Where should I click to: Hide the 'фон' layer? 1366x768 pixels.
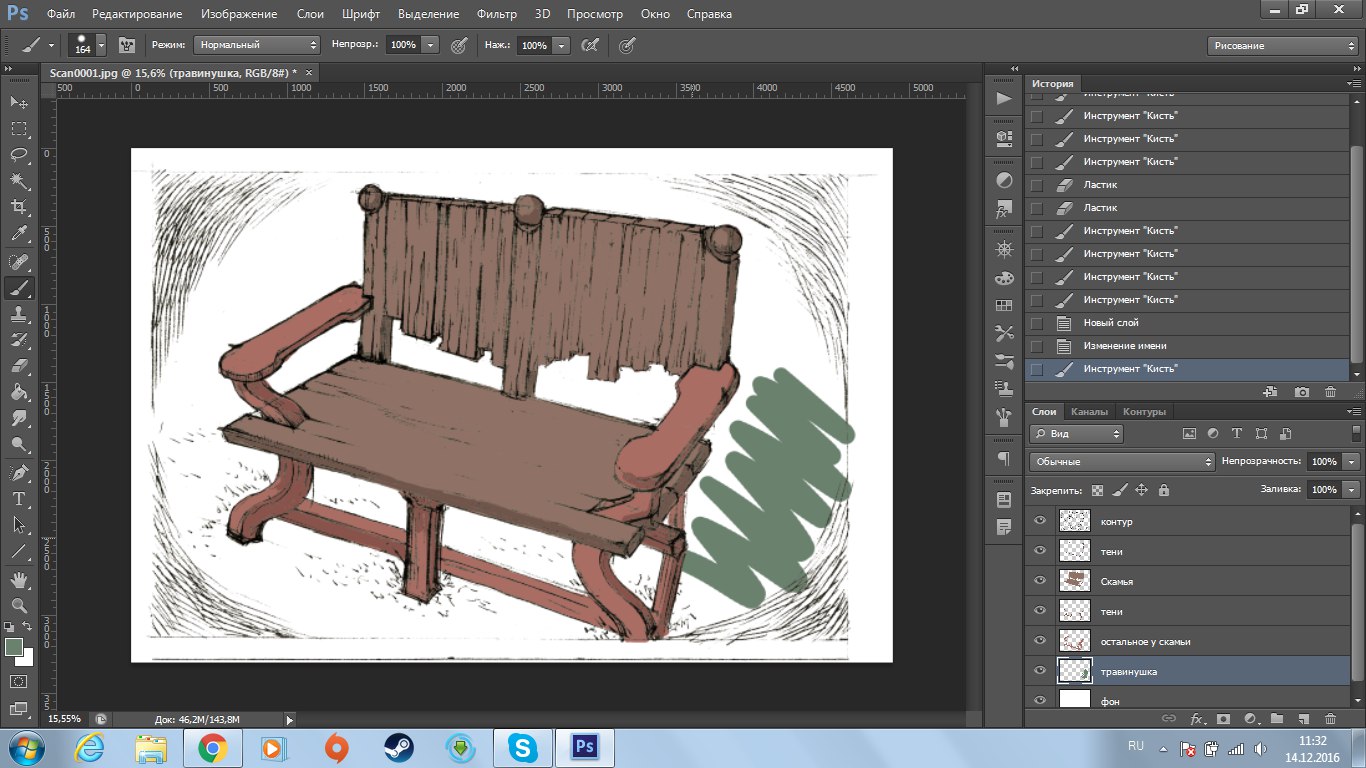point(1040,701)
